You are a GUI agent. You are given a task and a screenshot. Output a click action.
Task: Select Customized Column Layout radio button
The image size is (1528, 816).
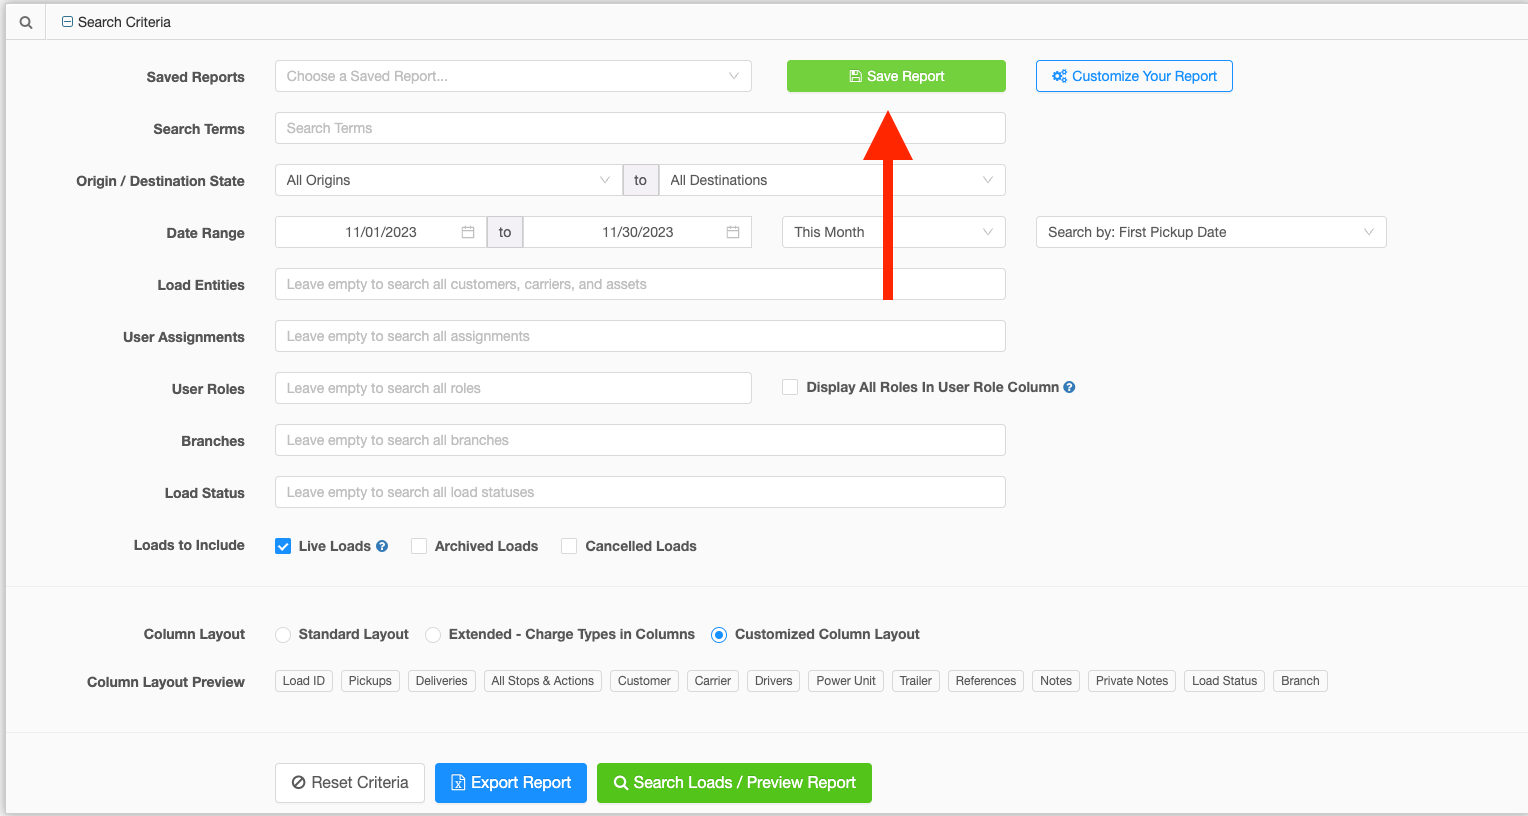(x=719, y=634)
